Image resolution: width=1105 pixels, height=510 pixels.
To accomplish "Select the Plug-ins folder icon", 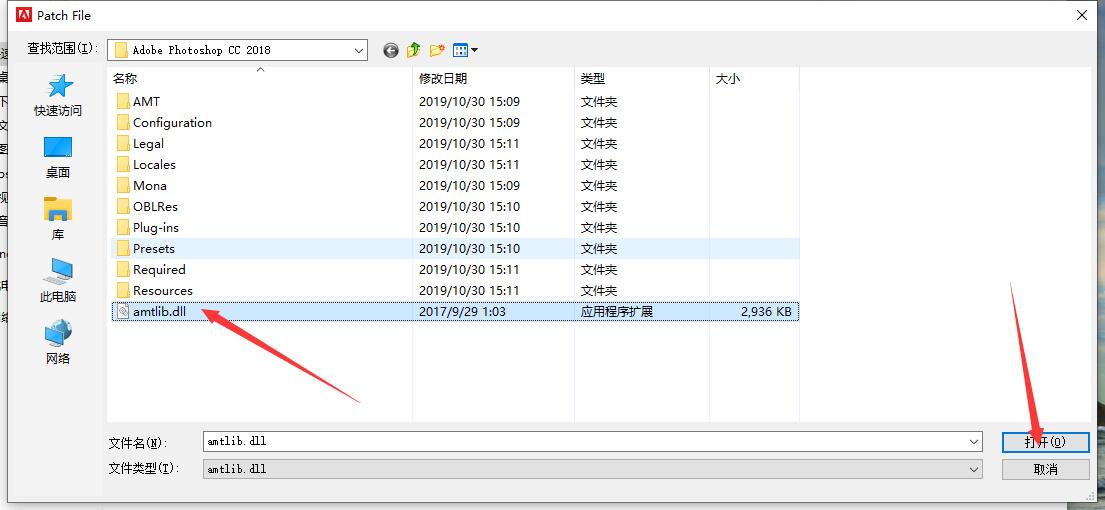I will (123, 228).
